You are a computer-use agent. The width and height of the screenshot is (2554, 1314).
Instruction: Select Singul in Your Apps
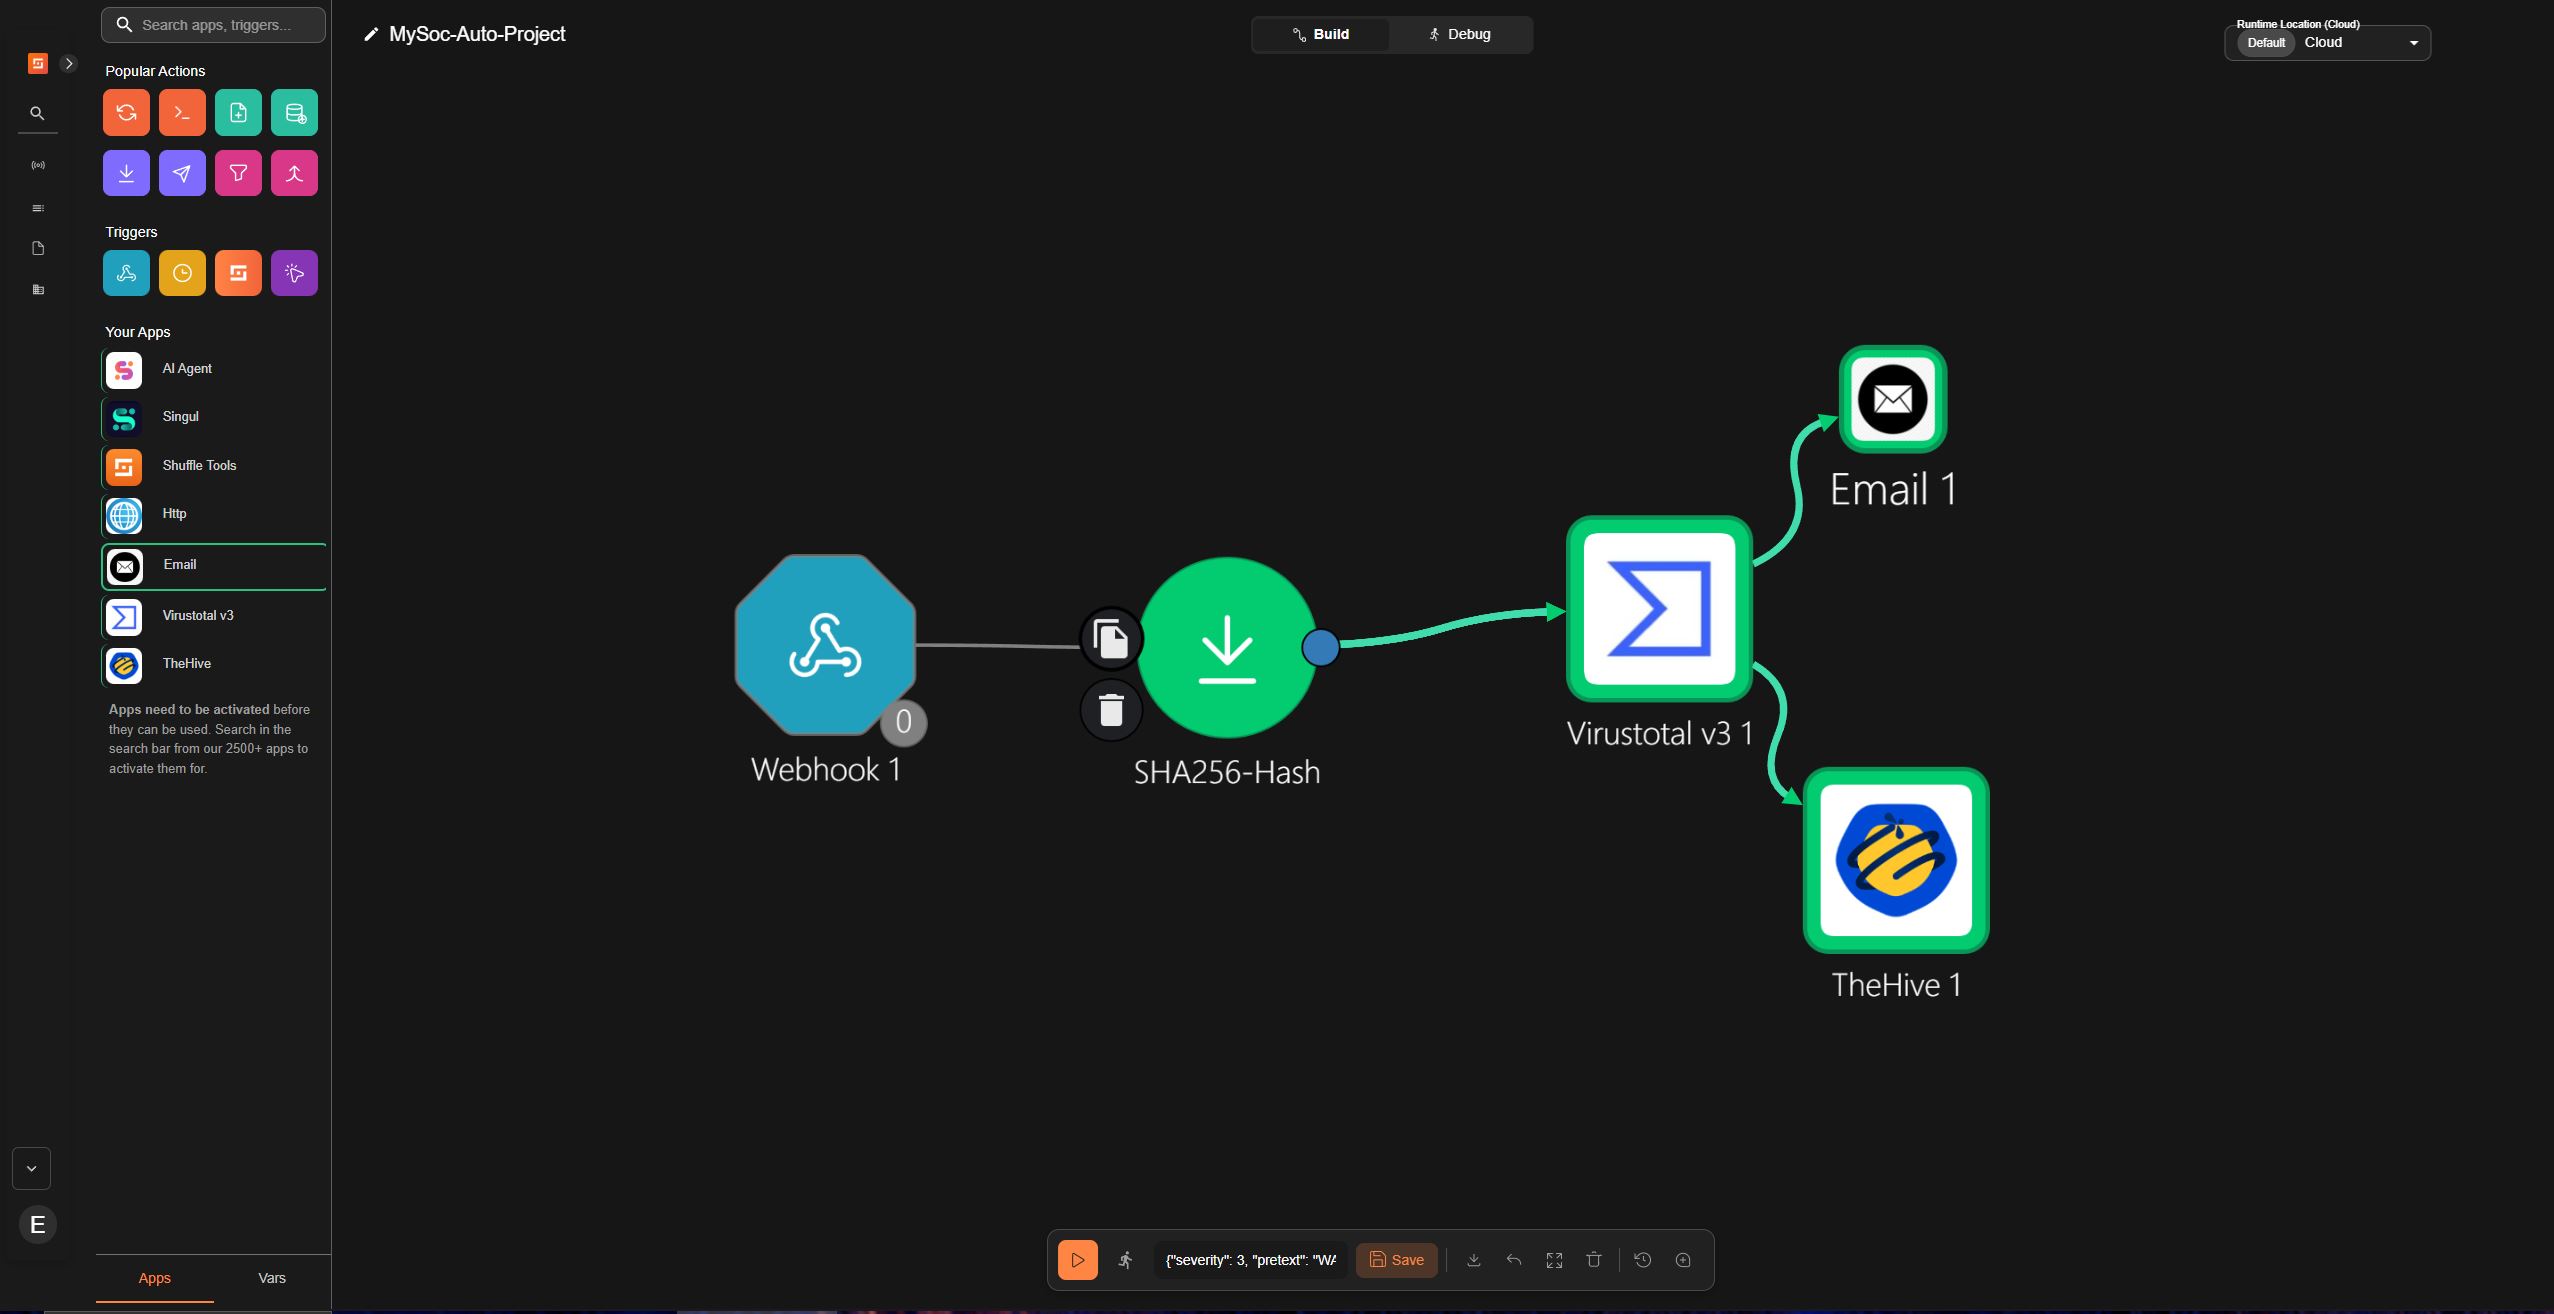coord(214,417)
